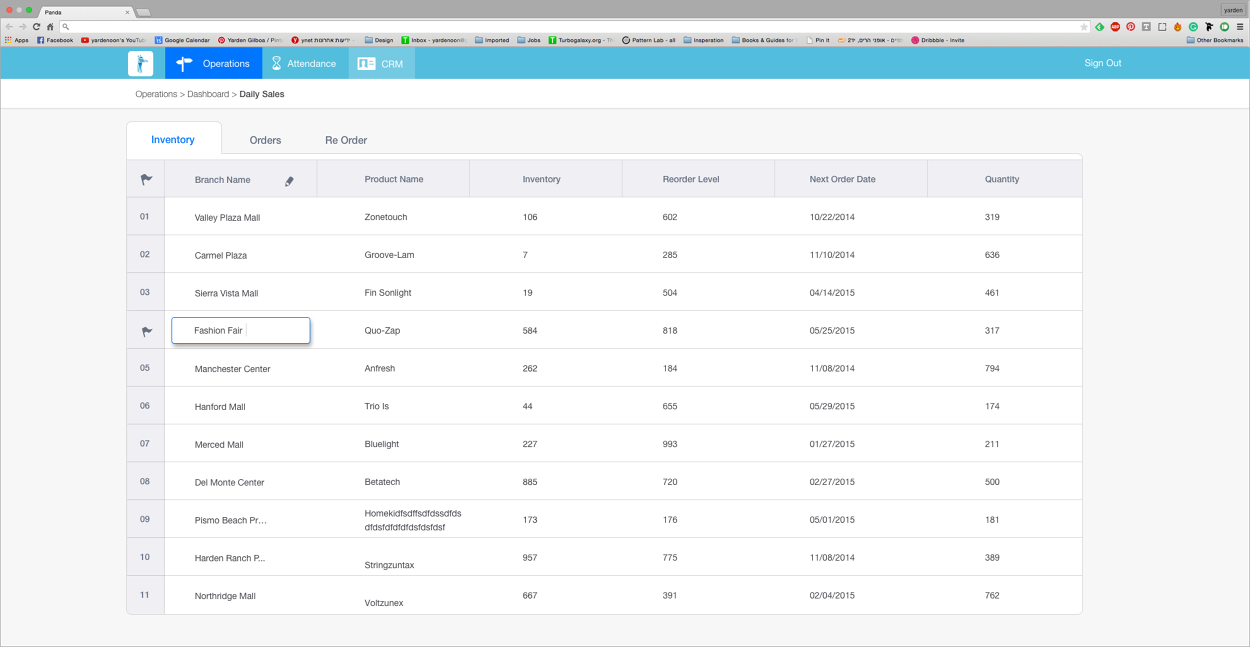This screenshot has width=1250, height=647.
Task: Toggle the flag icon in the table header
Action: coord(146,178)
